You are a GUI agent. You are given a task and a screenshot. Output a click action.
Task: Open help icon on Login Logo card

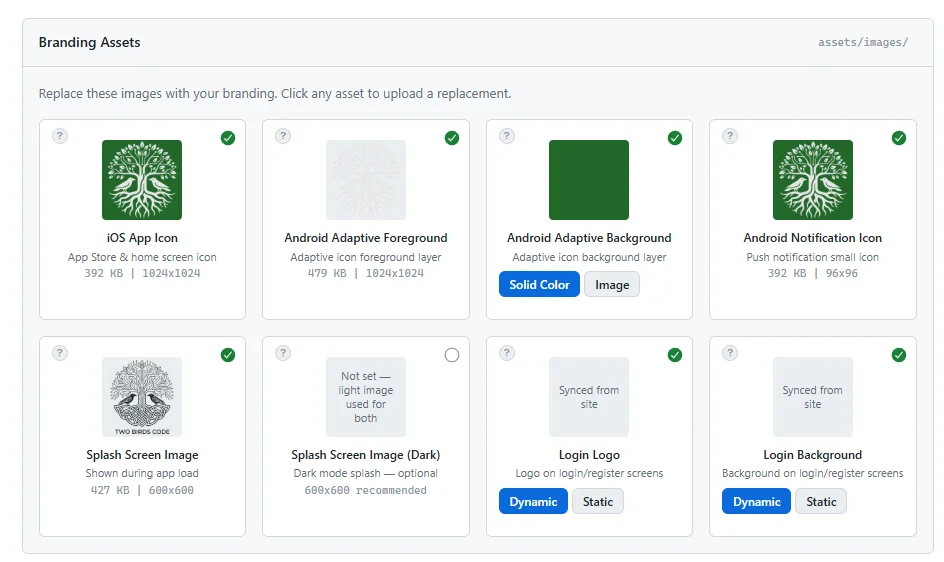[x=507, y=353]
